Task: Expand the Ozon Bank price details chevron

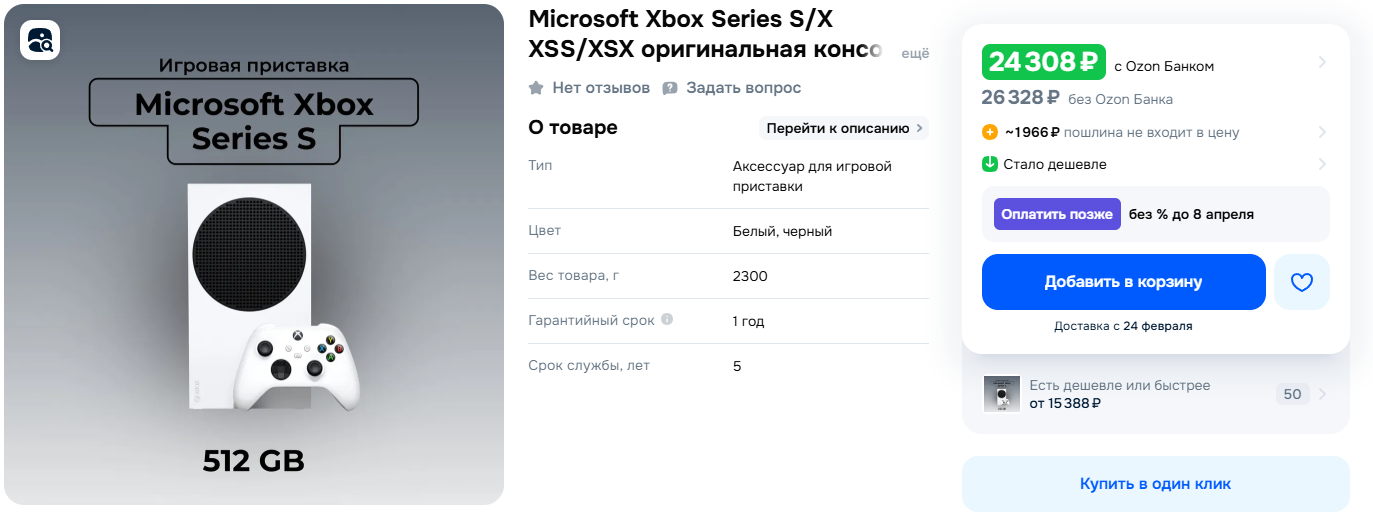Action: click(1322, 62)
